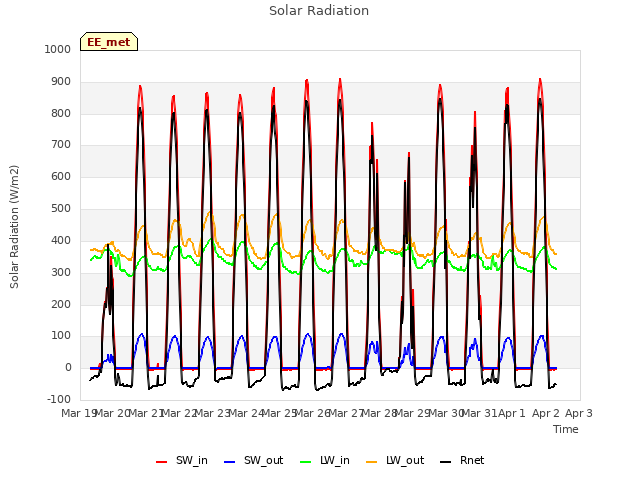Click the 600 y-axis tick label
This screenshot has height=480, width=640.
(x=61, y=176)
